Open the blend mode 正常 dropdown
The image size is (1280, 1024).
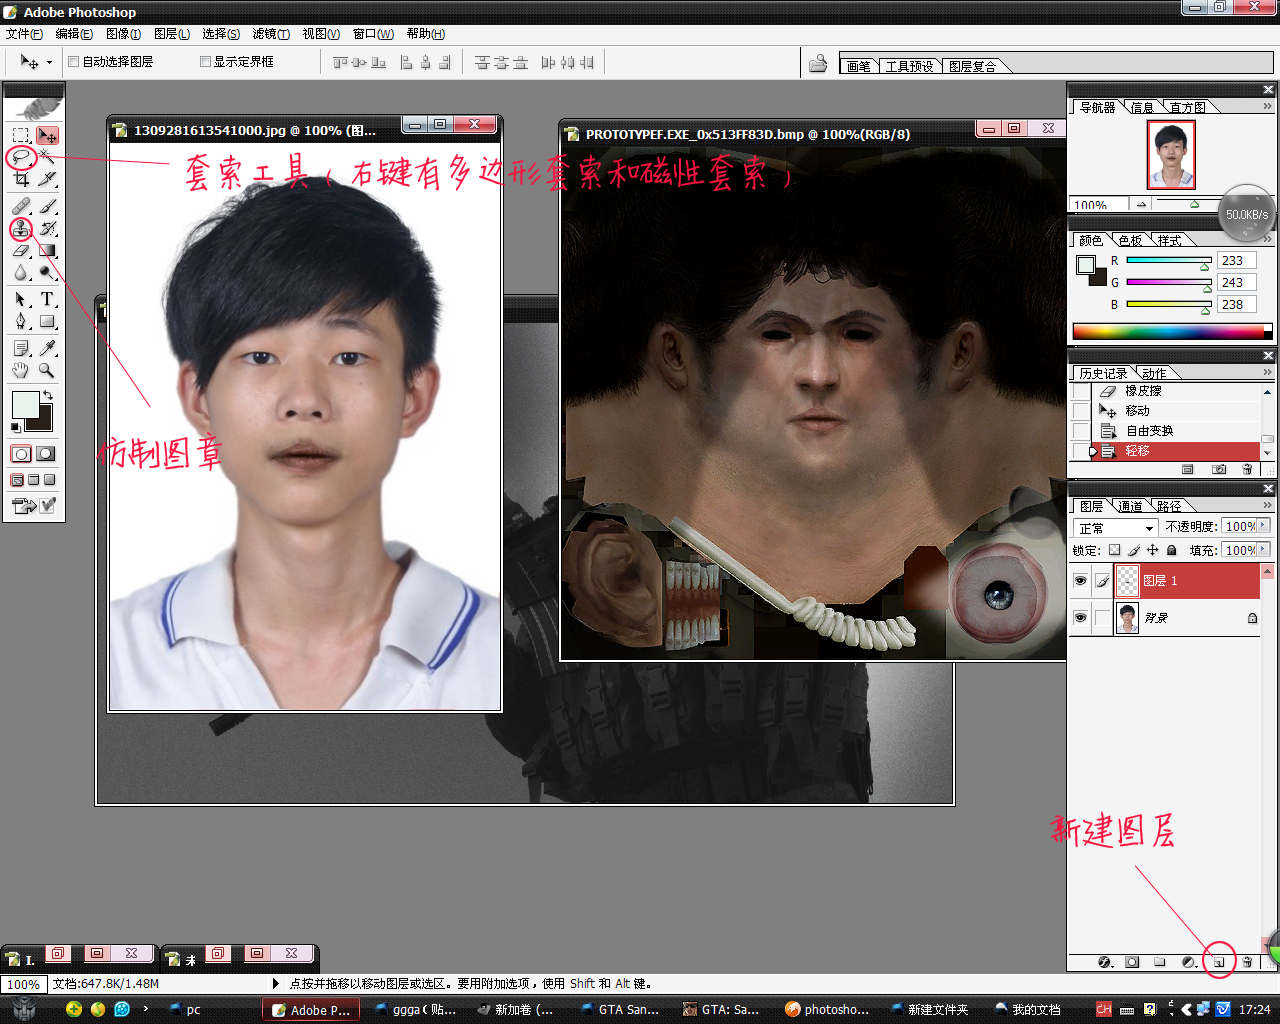coord(1115,527)
